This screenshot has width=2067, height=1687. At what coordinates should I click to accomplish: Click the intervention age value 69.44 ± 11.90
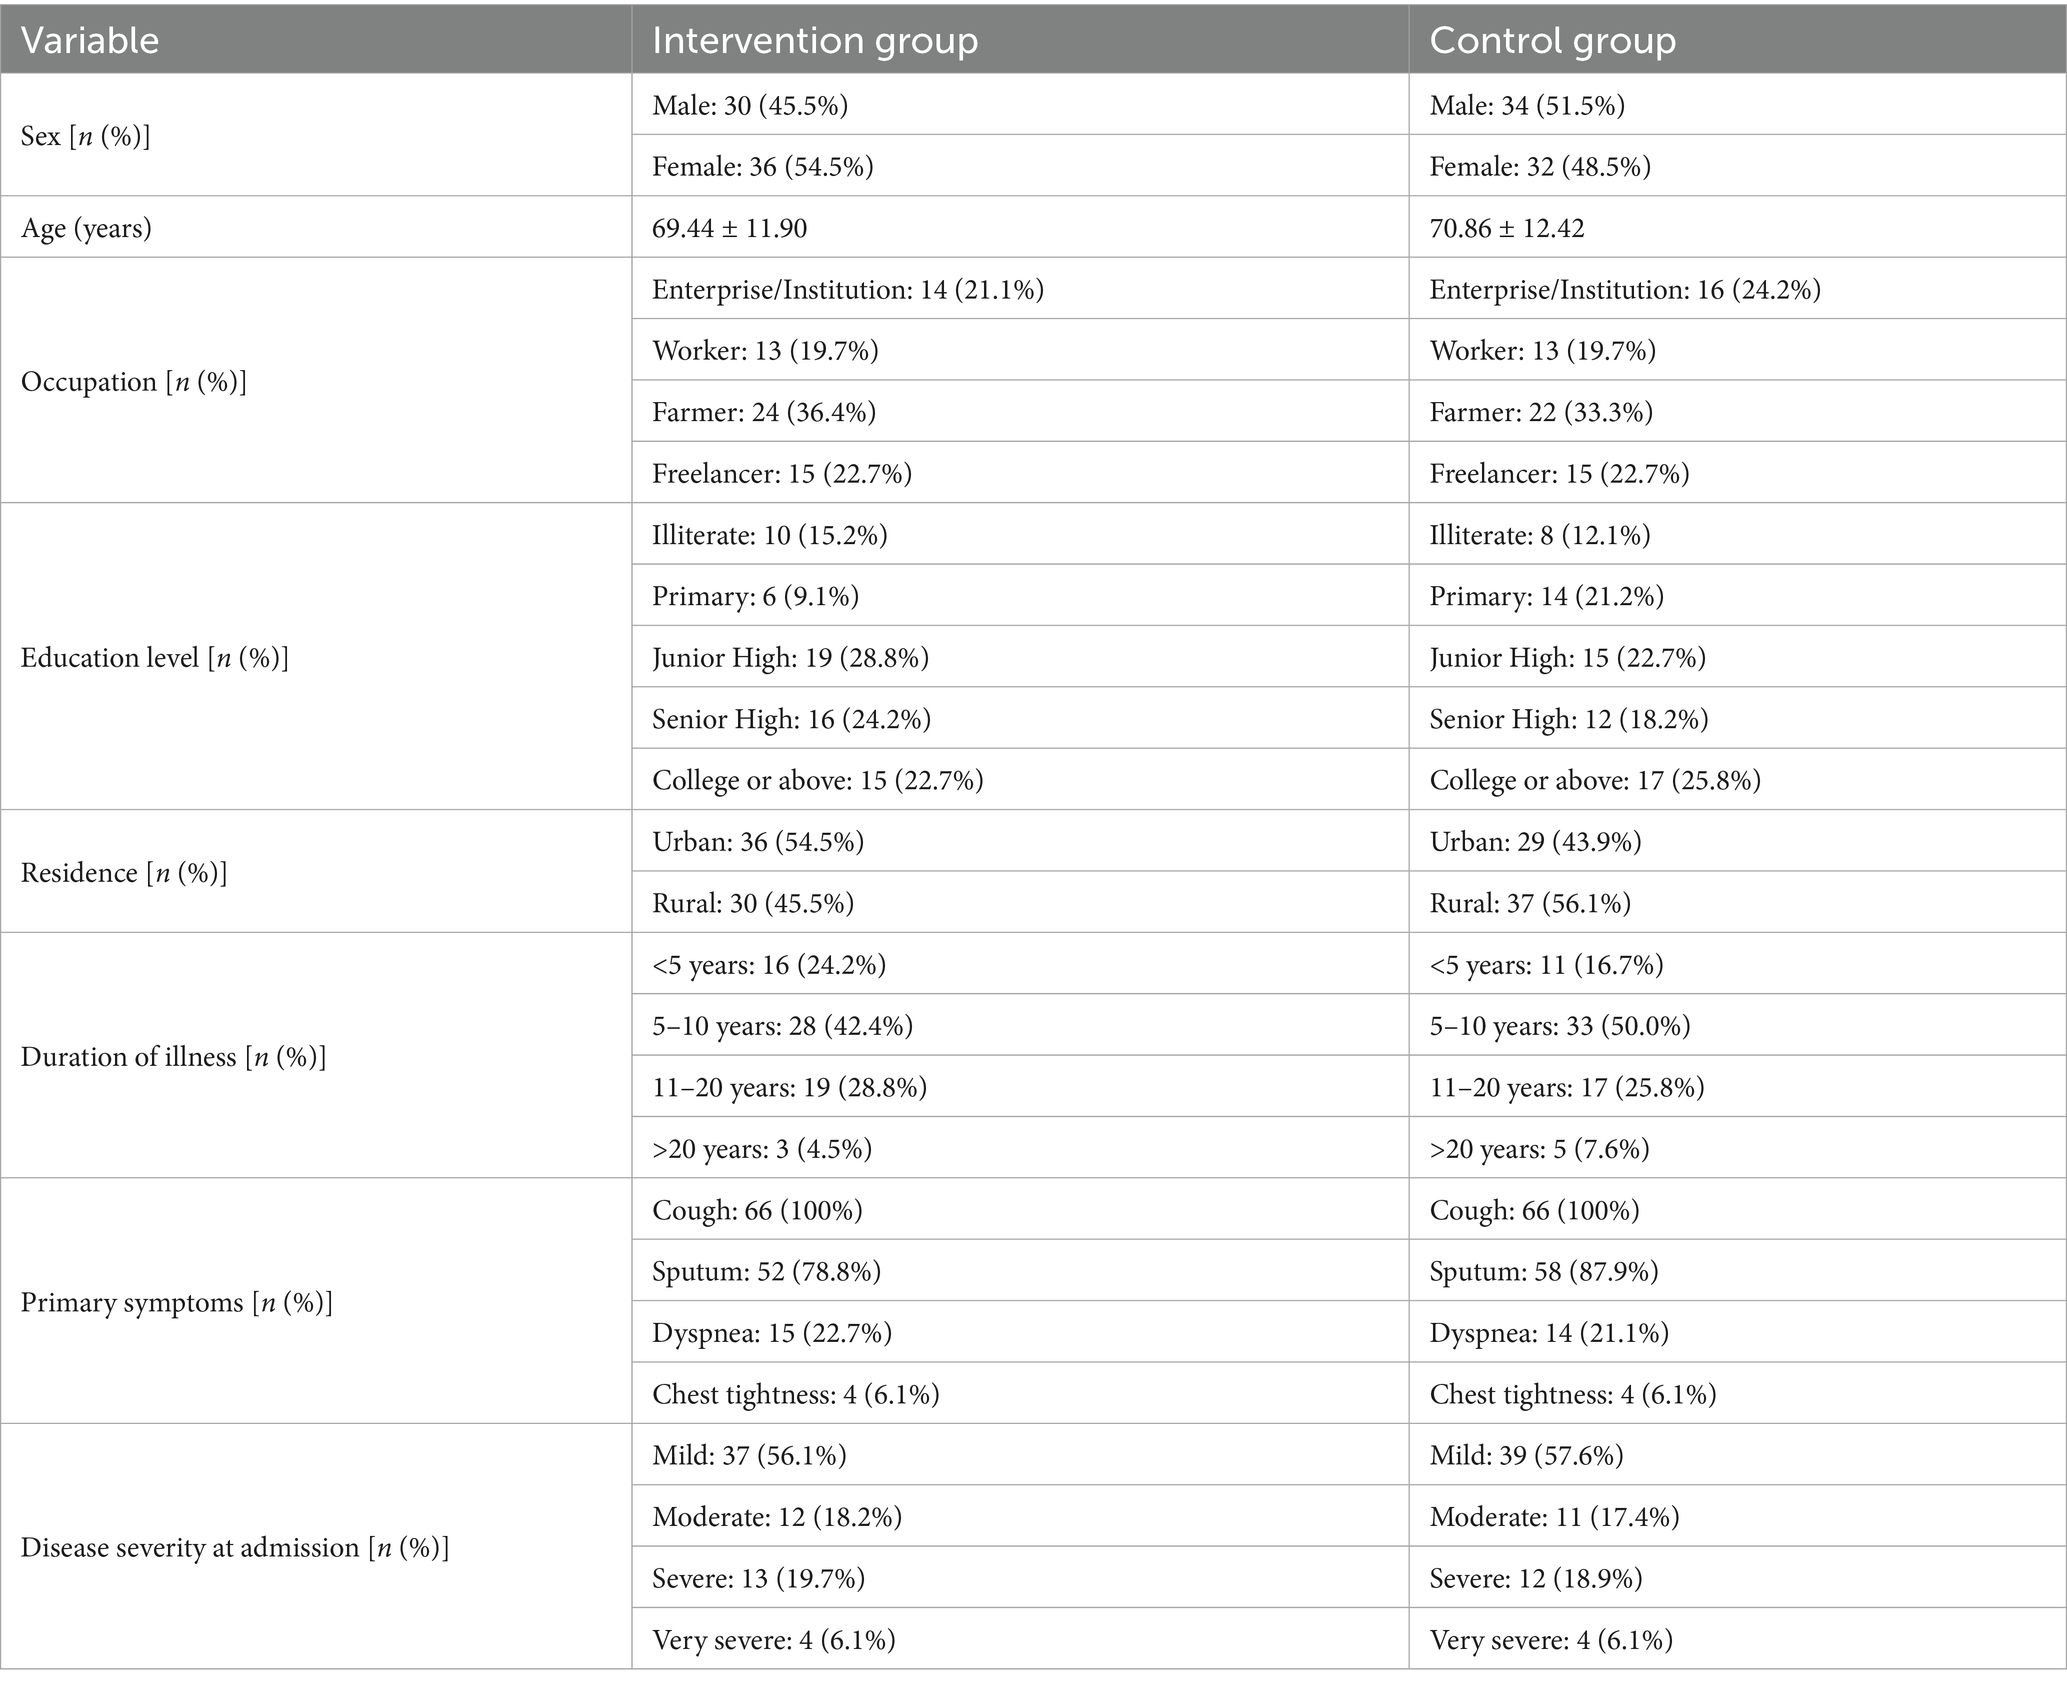tap(729, 228)
